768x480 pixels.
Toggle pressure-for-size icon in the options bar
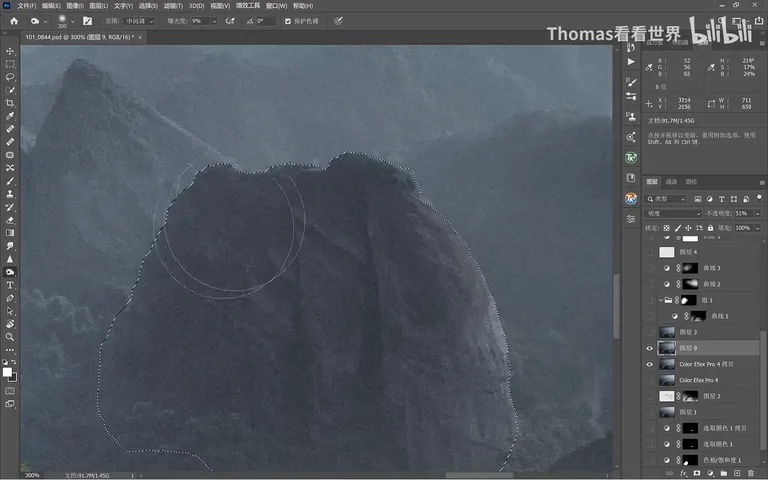click(338, 21)
